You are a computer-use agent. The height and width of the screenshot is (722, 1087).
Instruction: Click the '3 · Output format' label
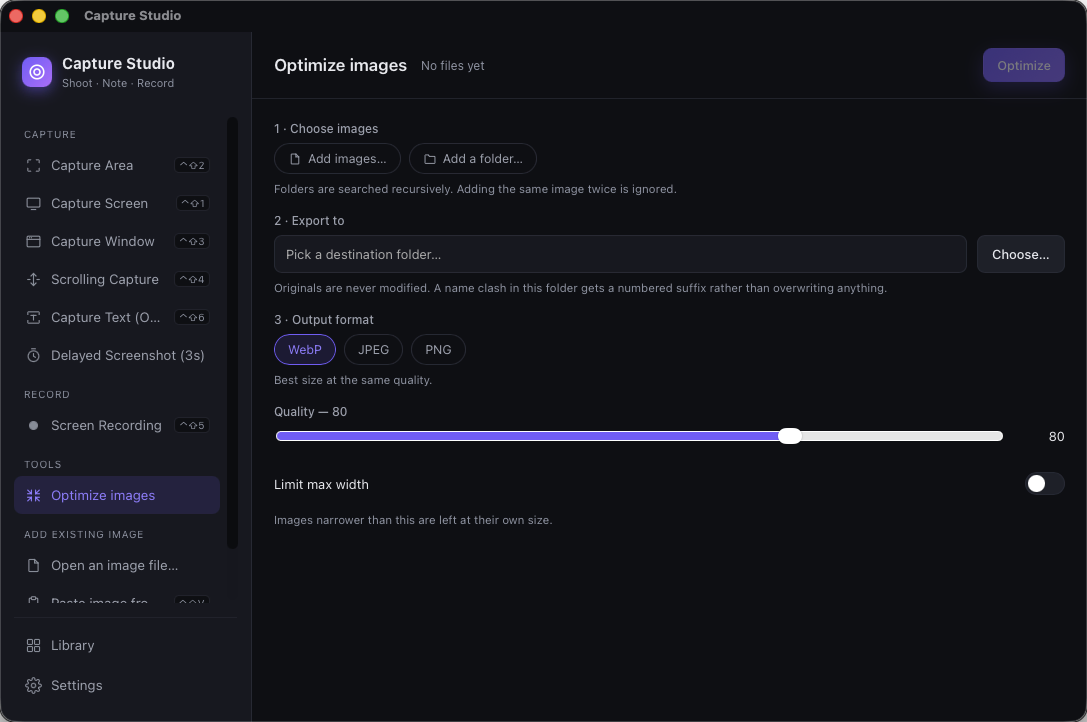(324, 320)
